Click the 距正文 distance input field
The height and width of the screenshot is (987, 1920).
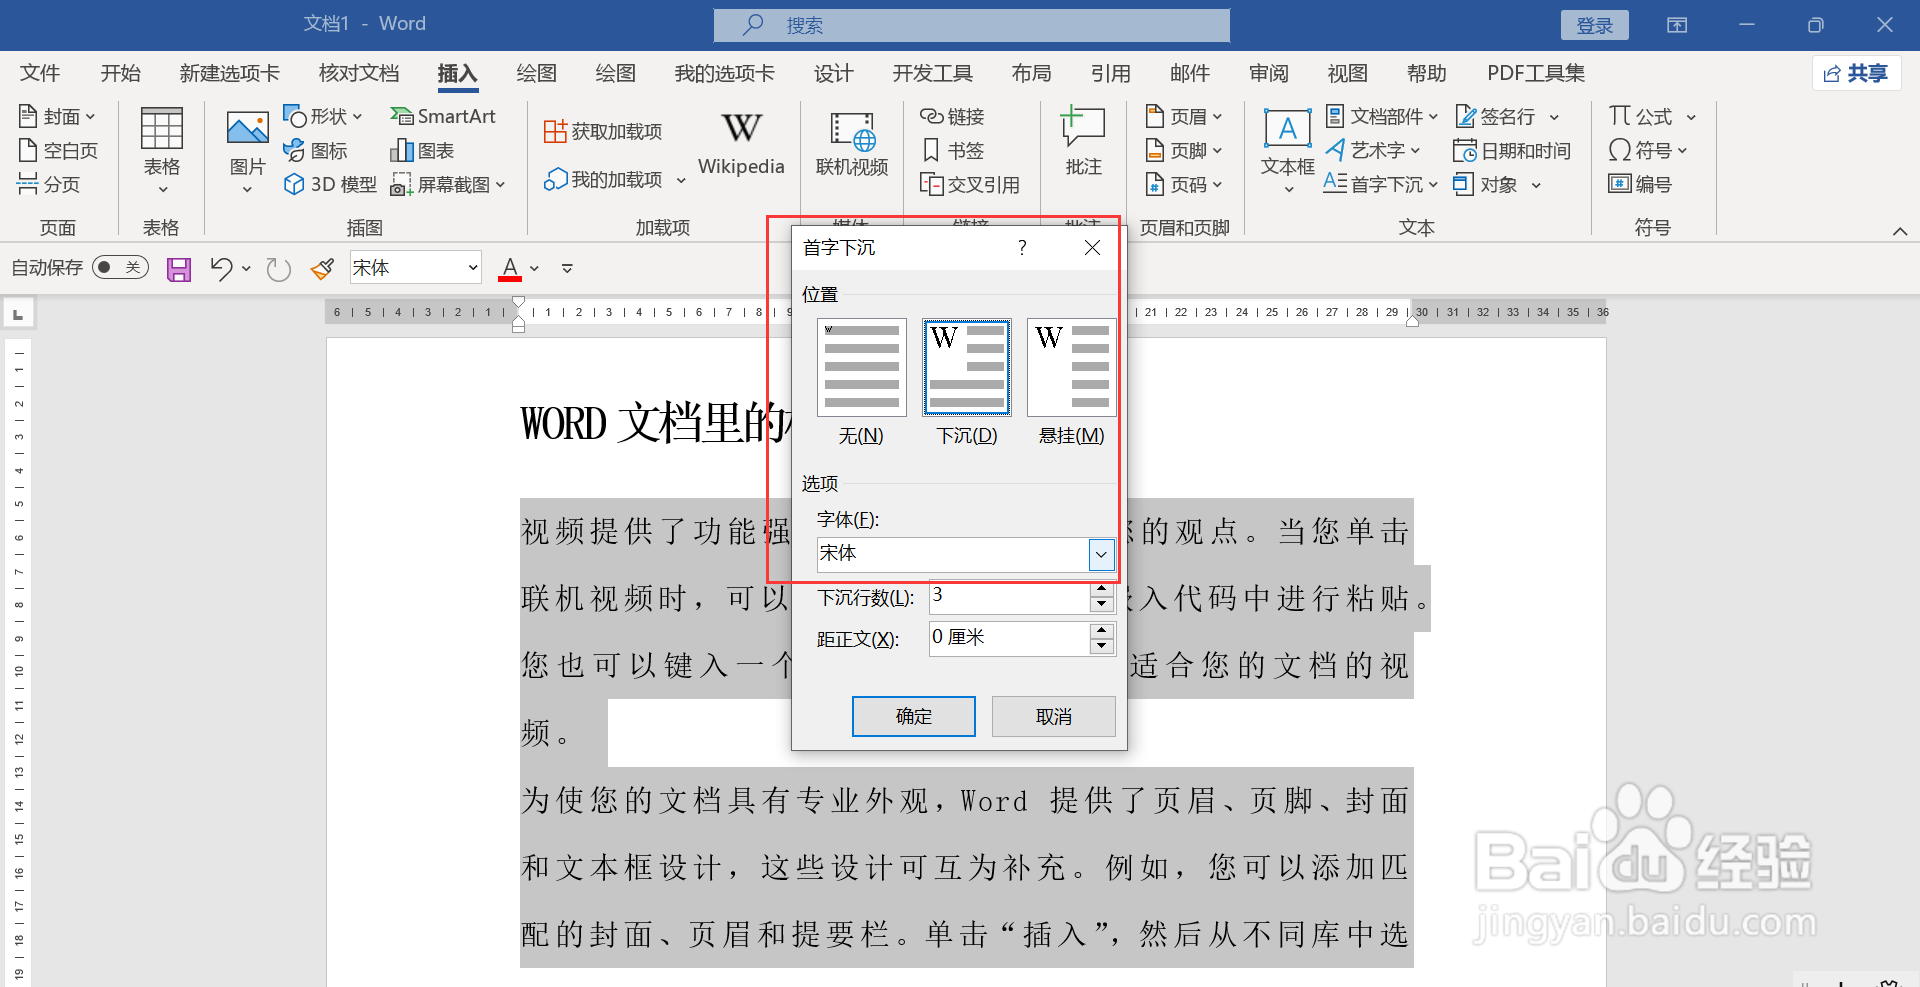1009,638
